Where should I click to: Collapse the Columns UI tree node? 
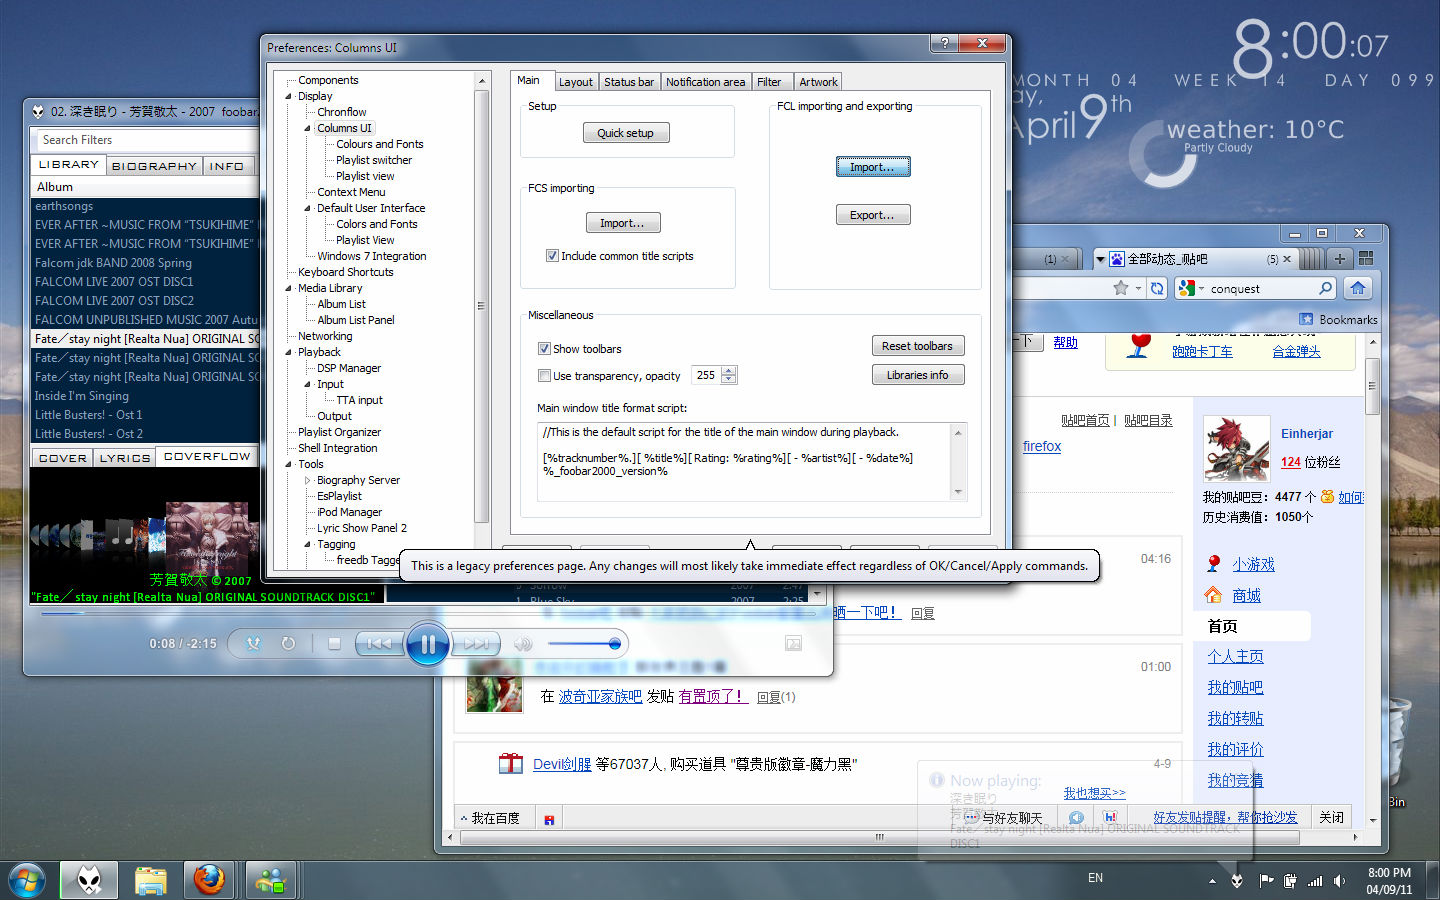[x=308, y=129]
